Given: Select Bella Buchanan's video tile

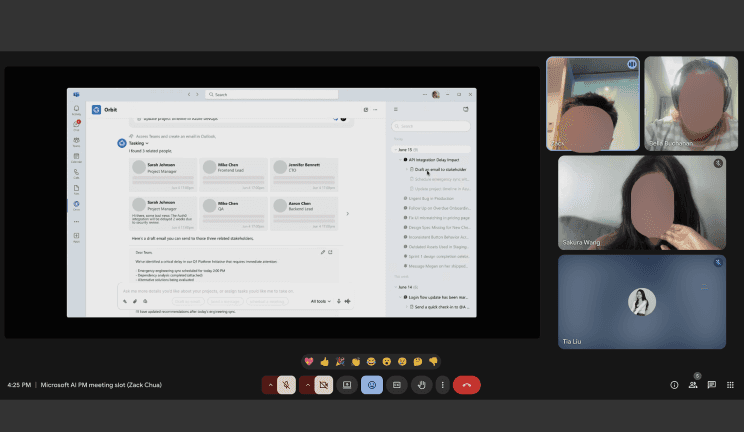Looking at the screenshot, I should click(691, 104).
